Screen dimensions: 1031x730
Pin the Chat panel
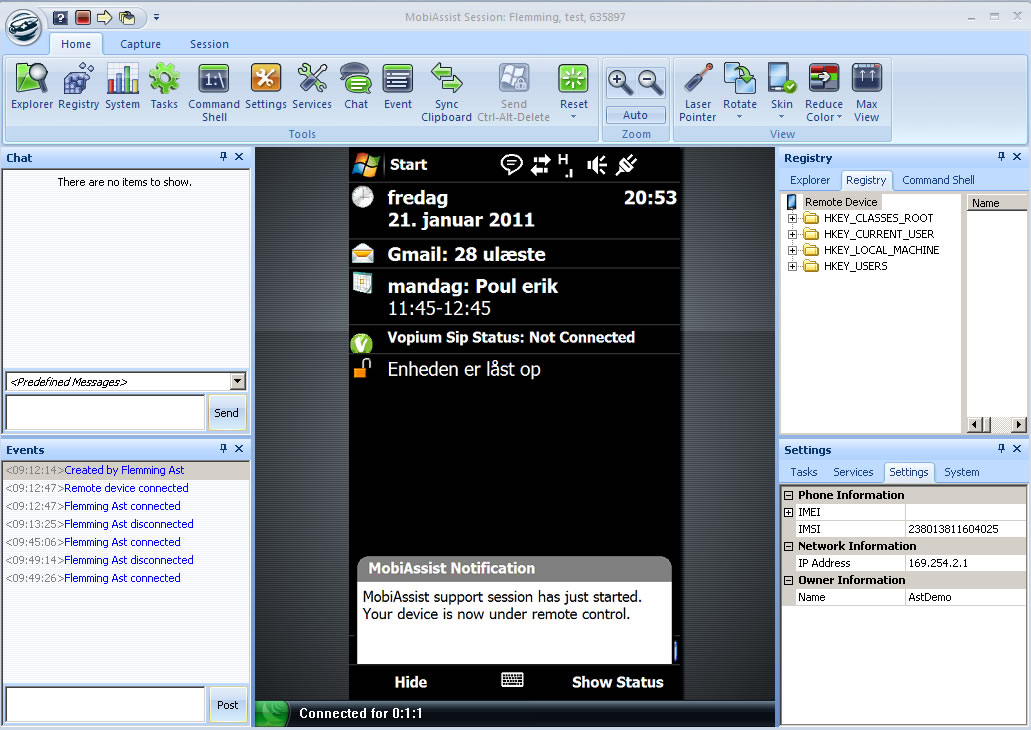pos(224,157)
